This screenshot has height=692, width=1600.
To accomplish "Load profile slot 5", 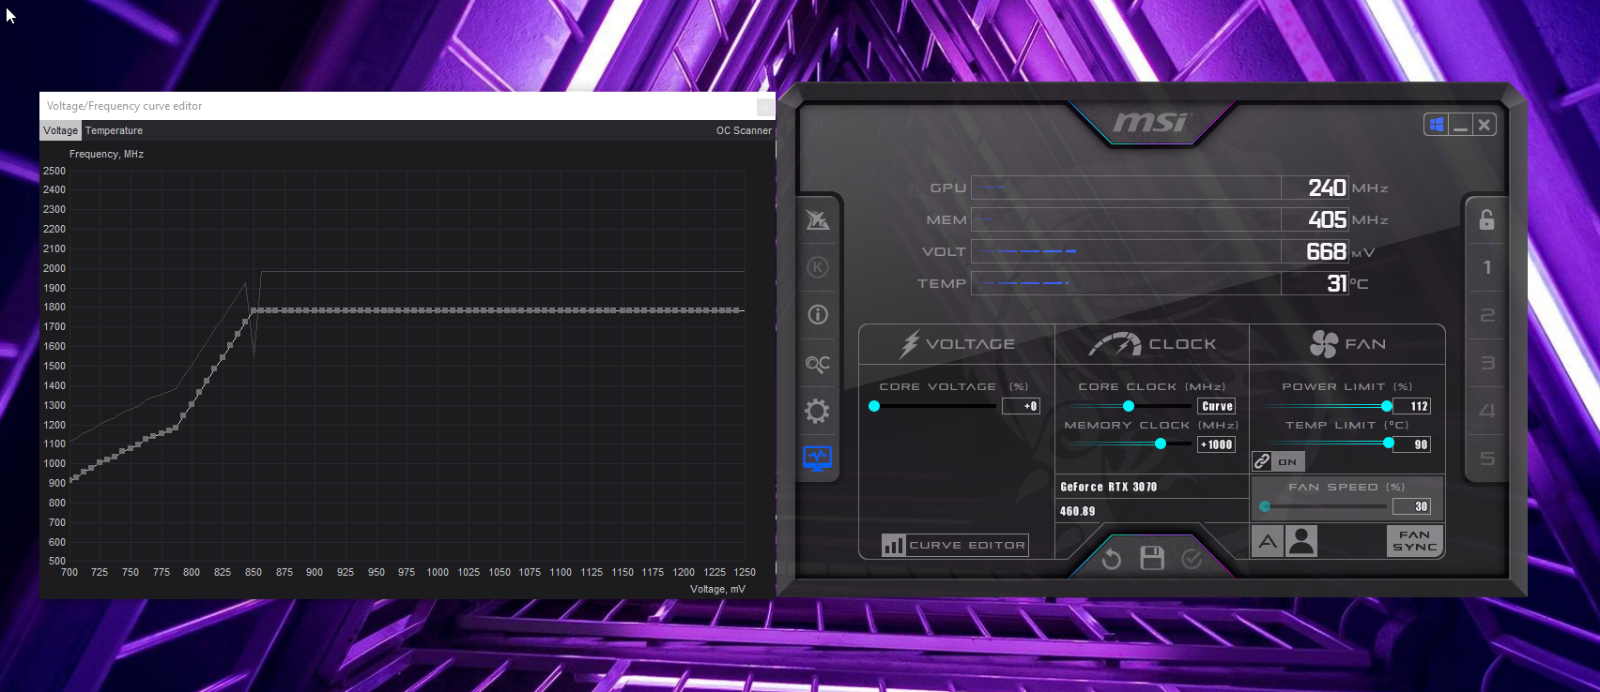I will [x=1487, y=458].
